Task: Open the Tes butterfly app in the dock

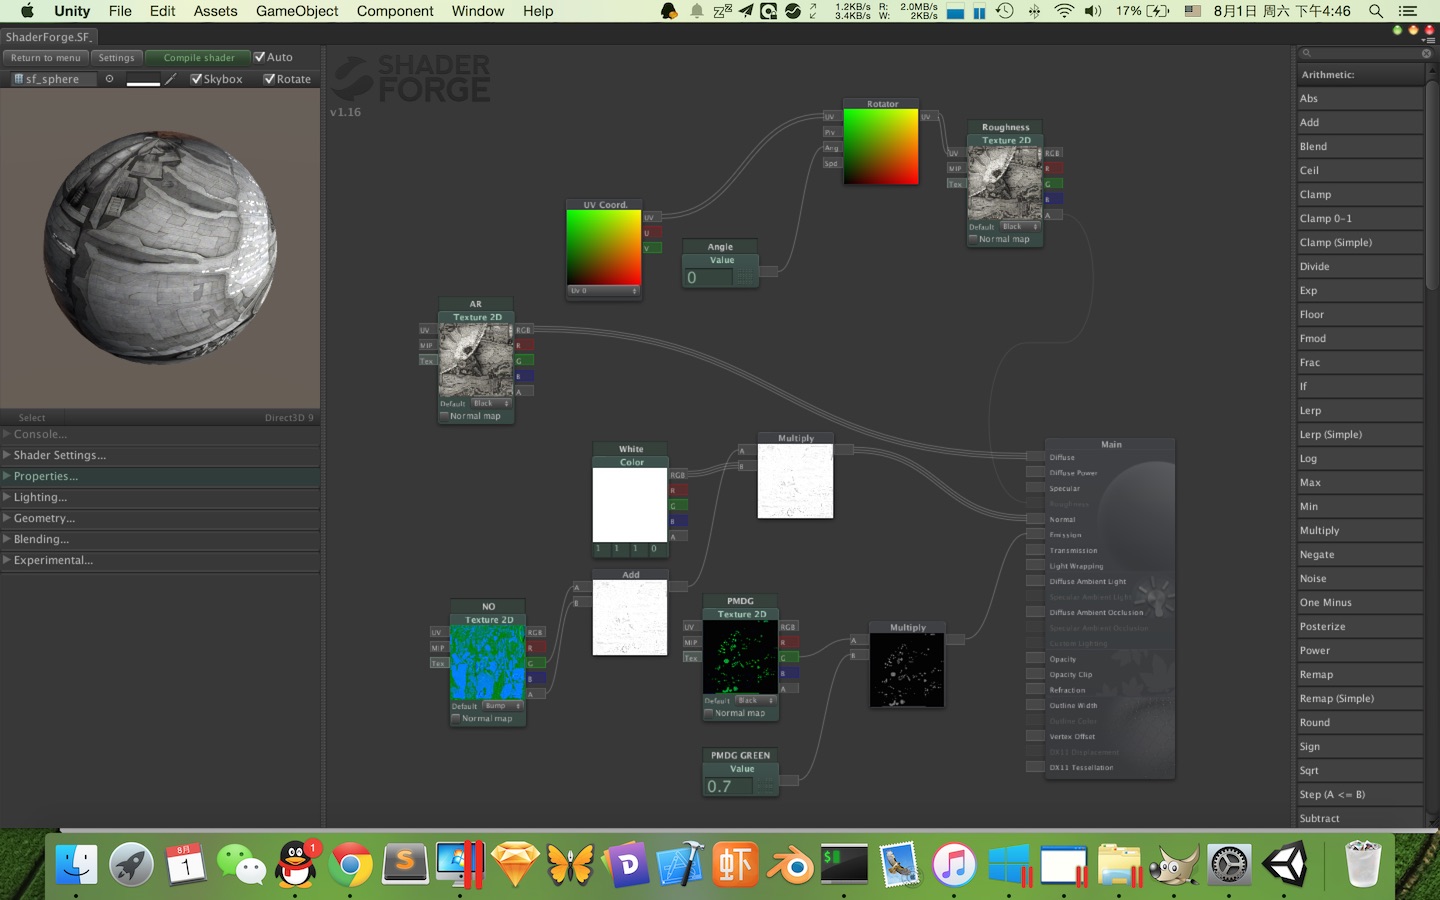Action: 570,865
